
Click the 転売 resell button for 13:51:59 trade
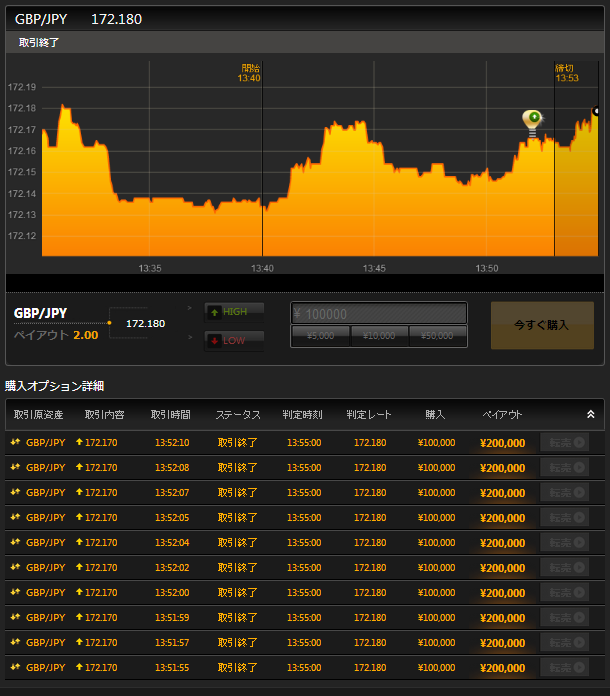[x=565, y=617]
